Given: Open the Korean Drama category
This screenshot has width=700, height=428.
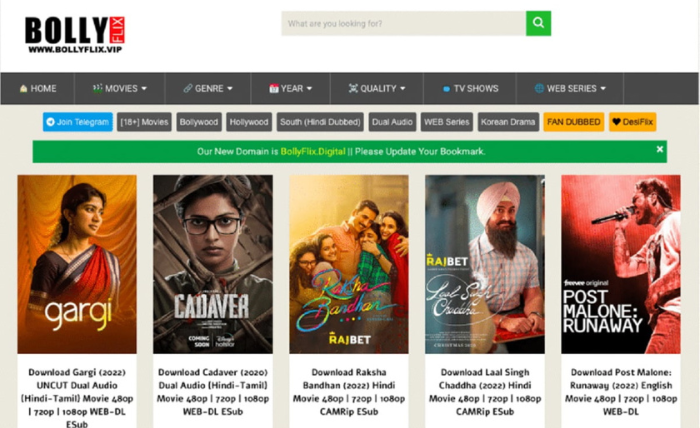Looking at the screenshot, I should pos(508,122).
